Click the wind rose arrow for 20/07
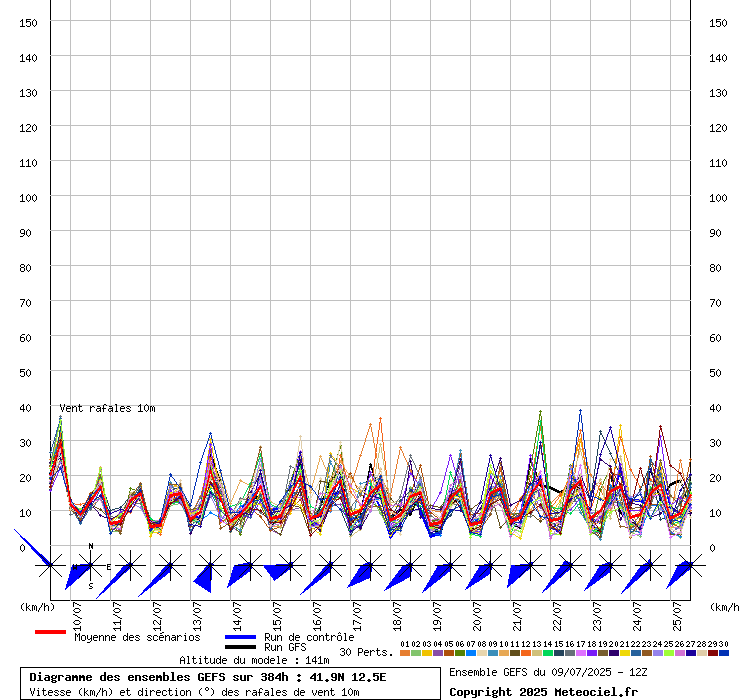Screen dimensions: 740x700 coord(479,577)
